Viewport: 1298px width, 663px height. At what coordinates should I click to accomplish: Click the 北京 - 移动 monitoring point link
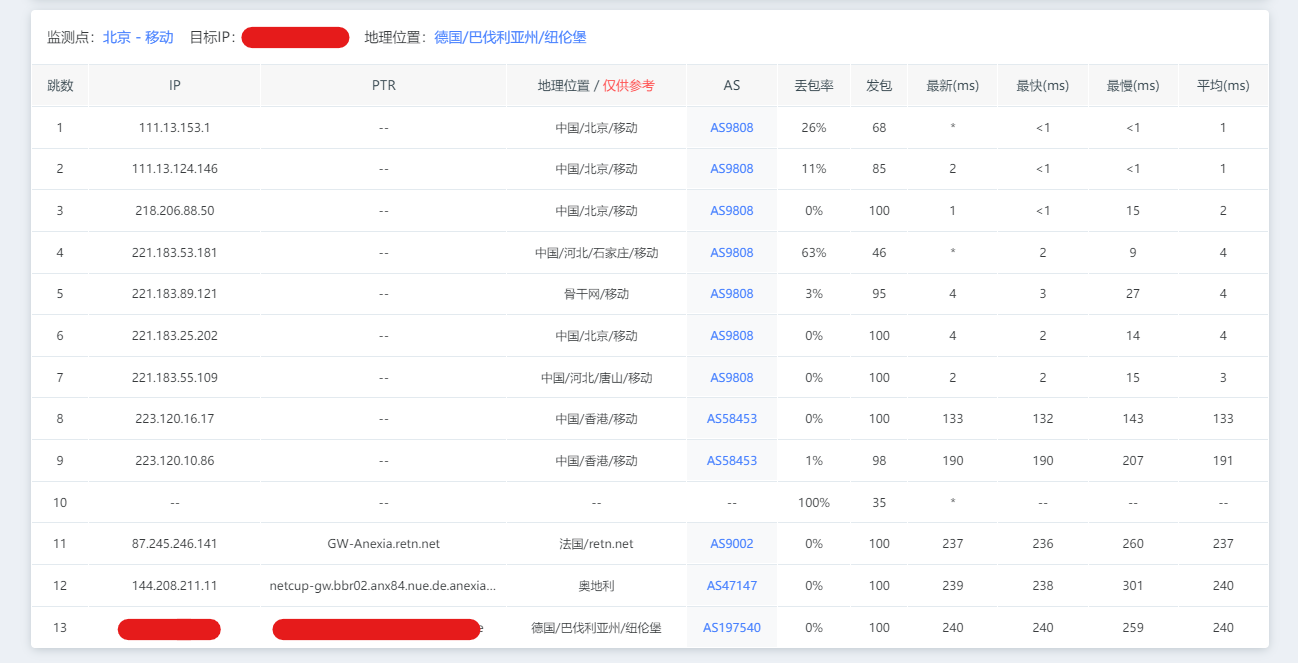pyautogui.click(x=138, y=37)
